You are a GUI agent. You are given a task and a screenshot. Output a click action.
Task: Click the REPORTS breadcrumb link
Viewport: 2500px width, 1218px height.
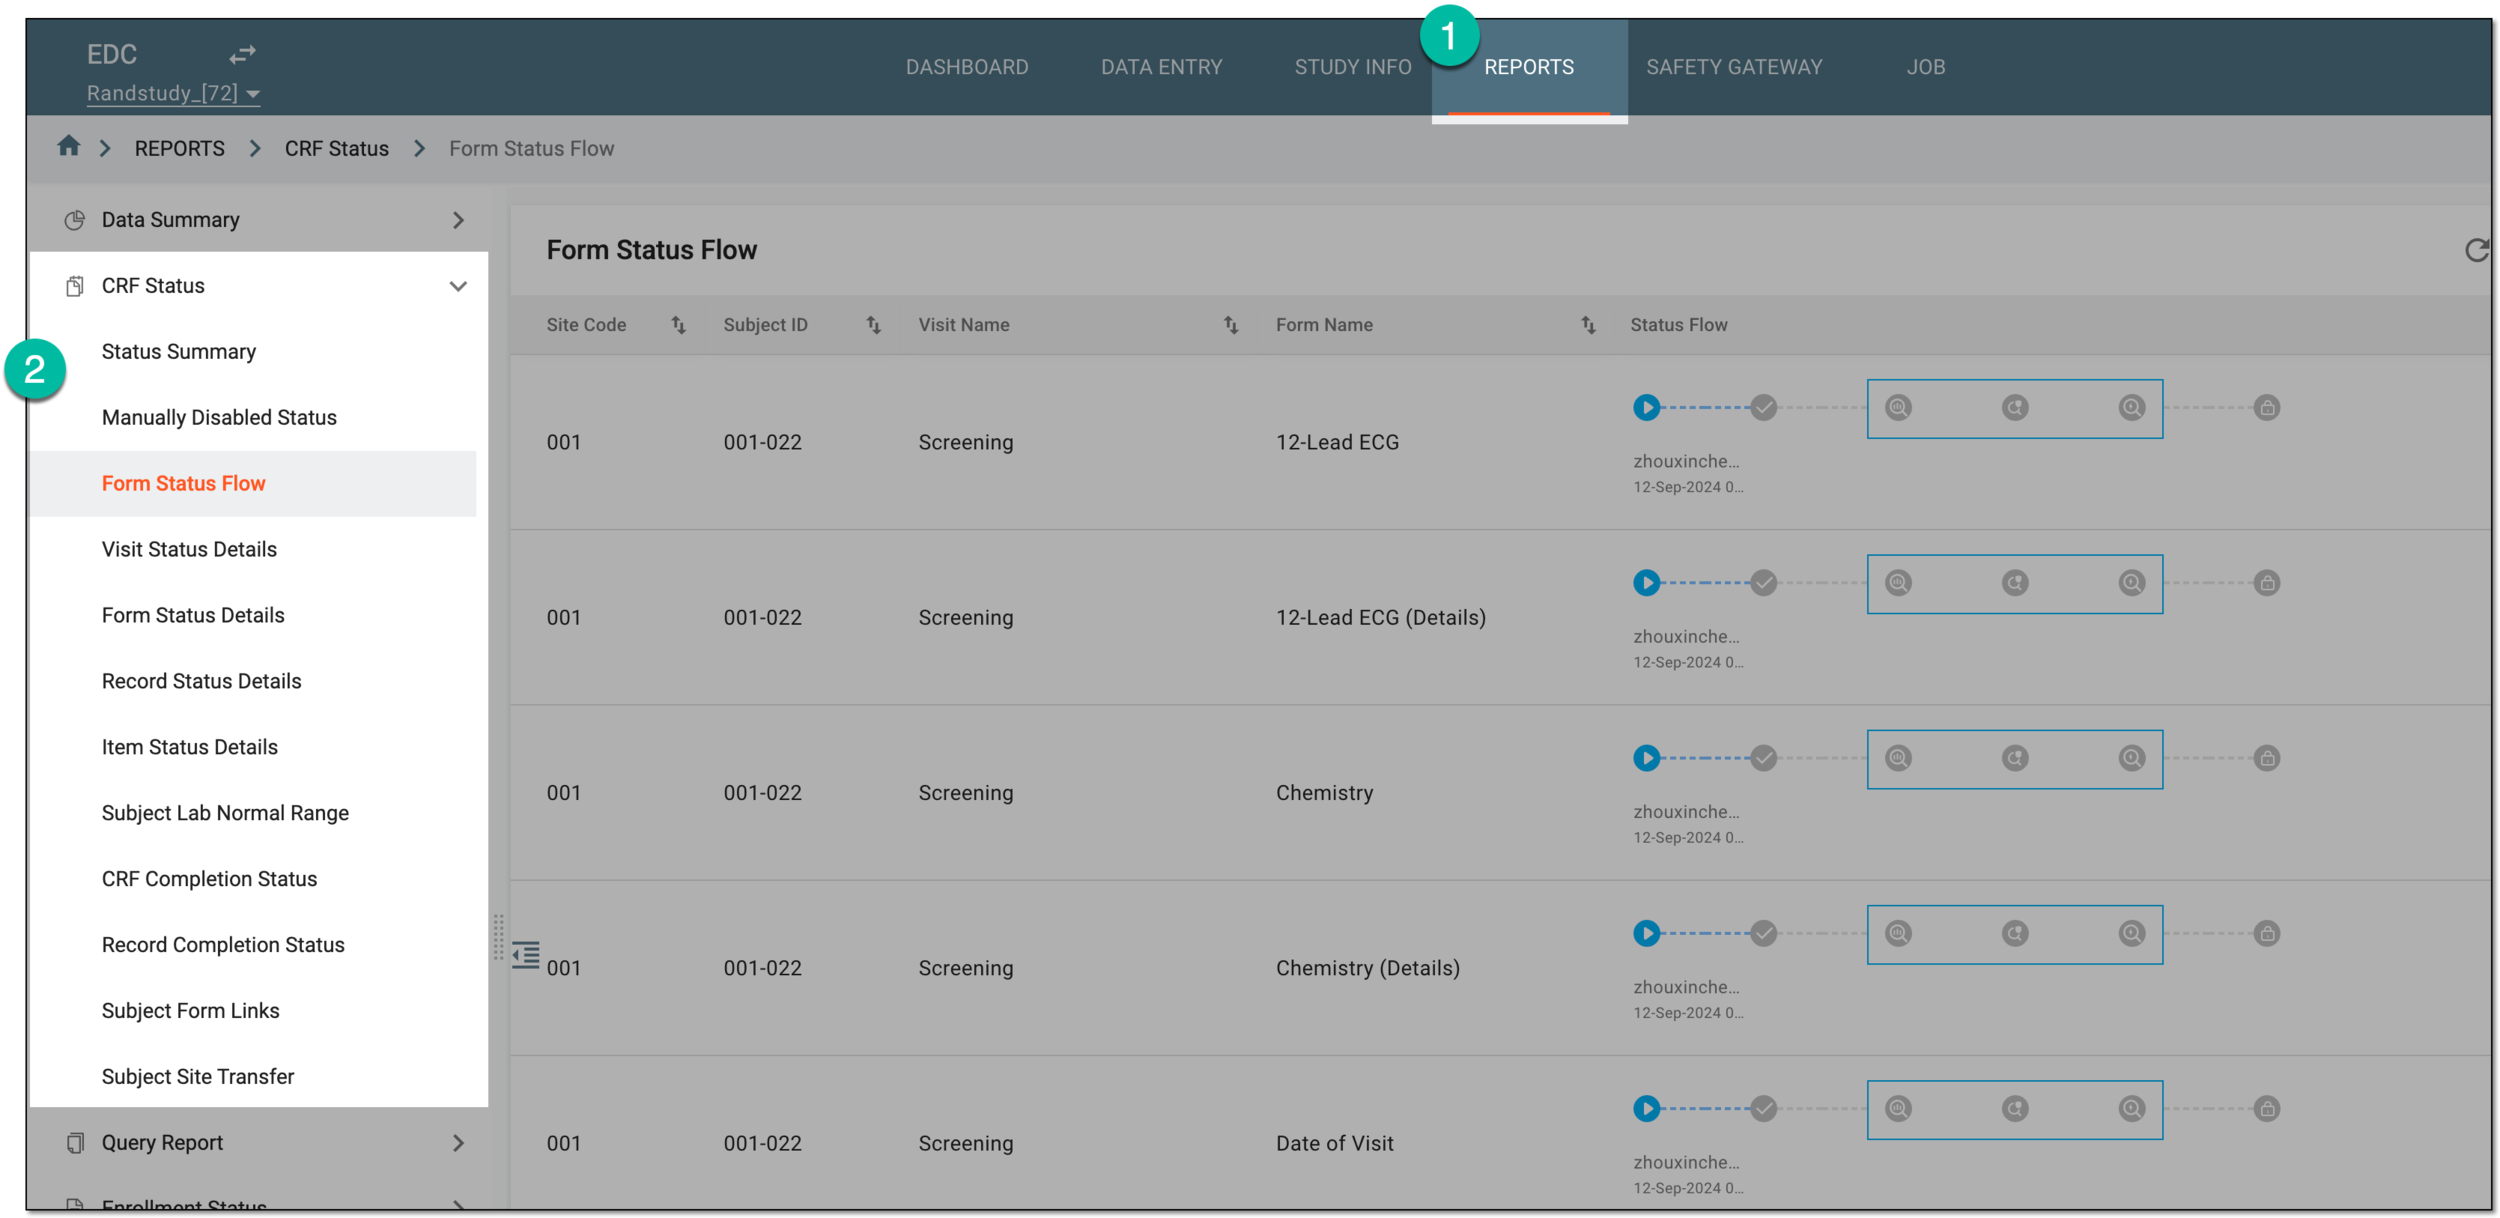click(180, 148)
